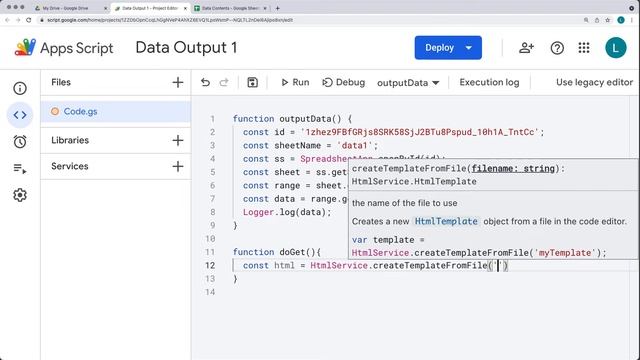Select the Code.gs file
Image resolution: width=640 pixels, height=360 pixels.
pyautogui.click(x=116, y=111)
